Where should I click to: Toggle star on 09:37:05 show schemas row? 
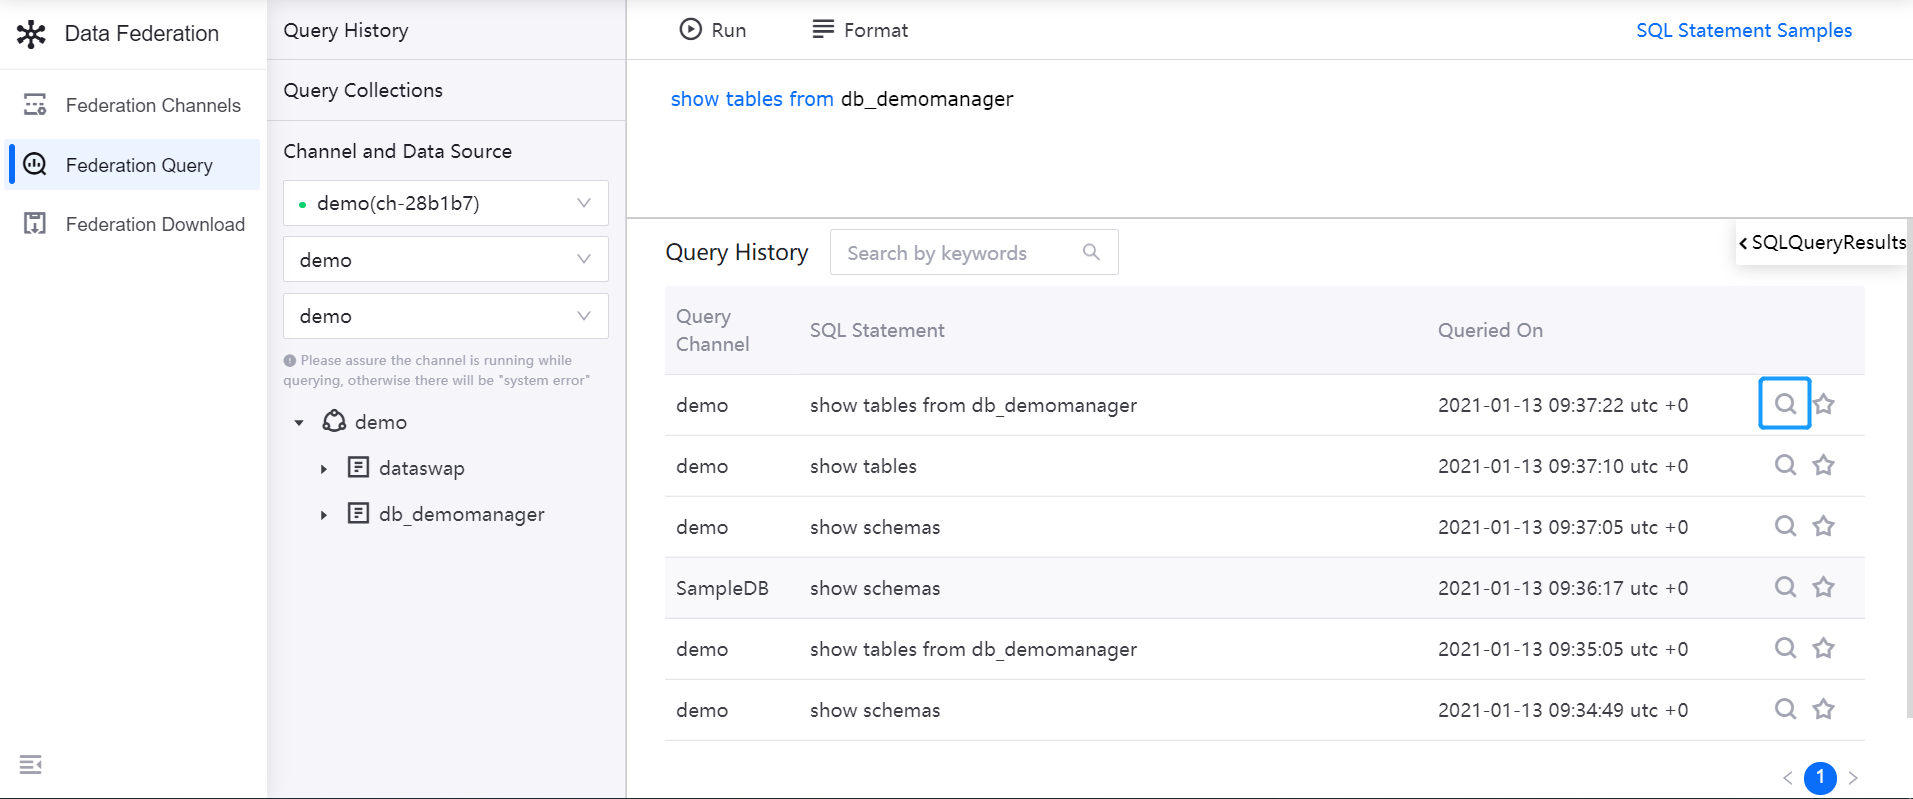[x=1824, y=526]
